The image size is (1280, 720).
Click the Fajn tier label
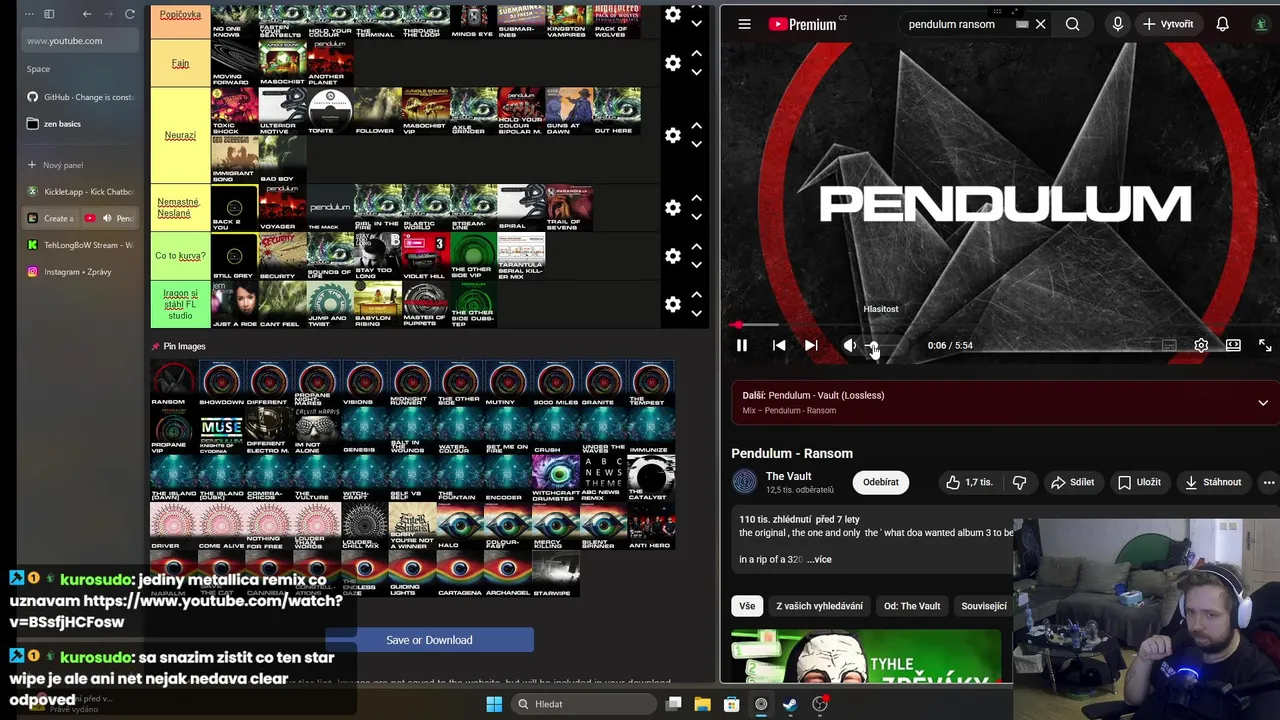(x=180, y=63)
